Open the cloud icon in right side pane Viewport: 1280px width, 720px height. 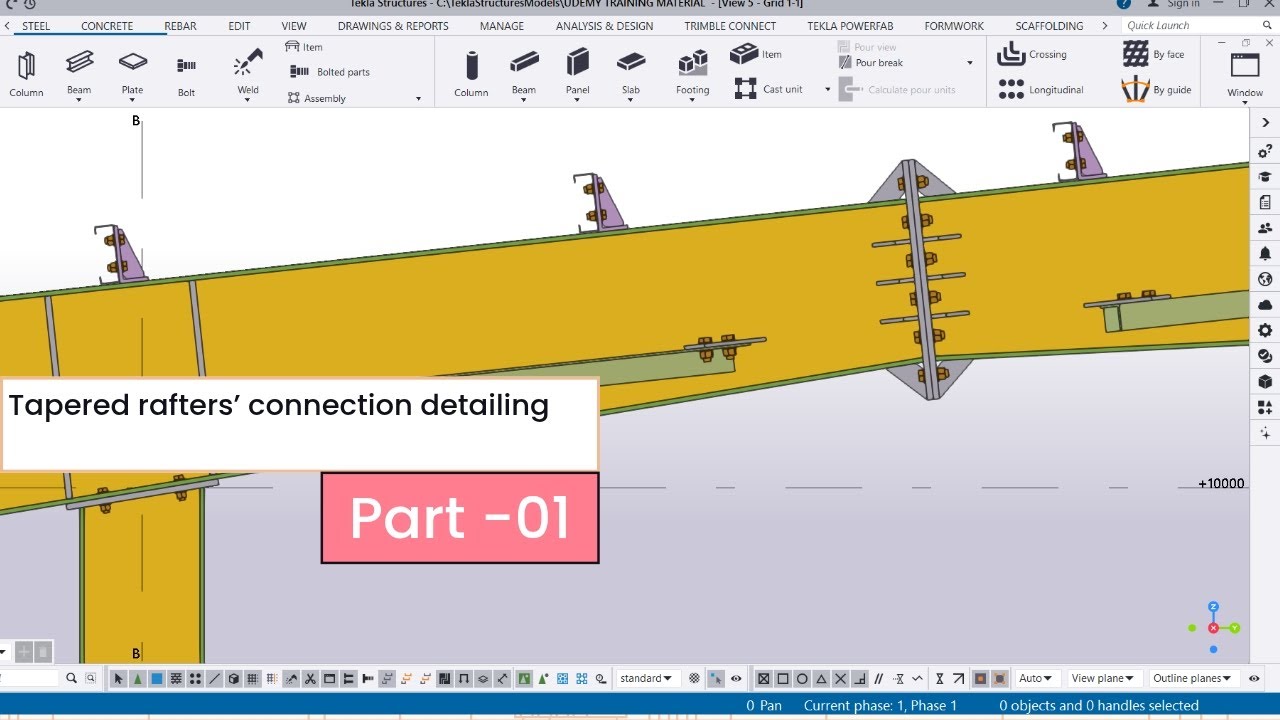(x=1265, y=304)
